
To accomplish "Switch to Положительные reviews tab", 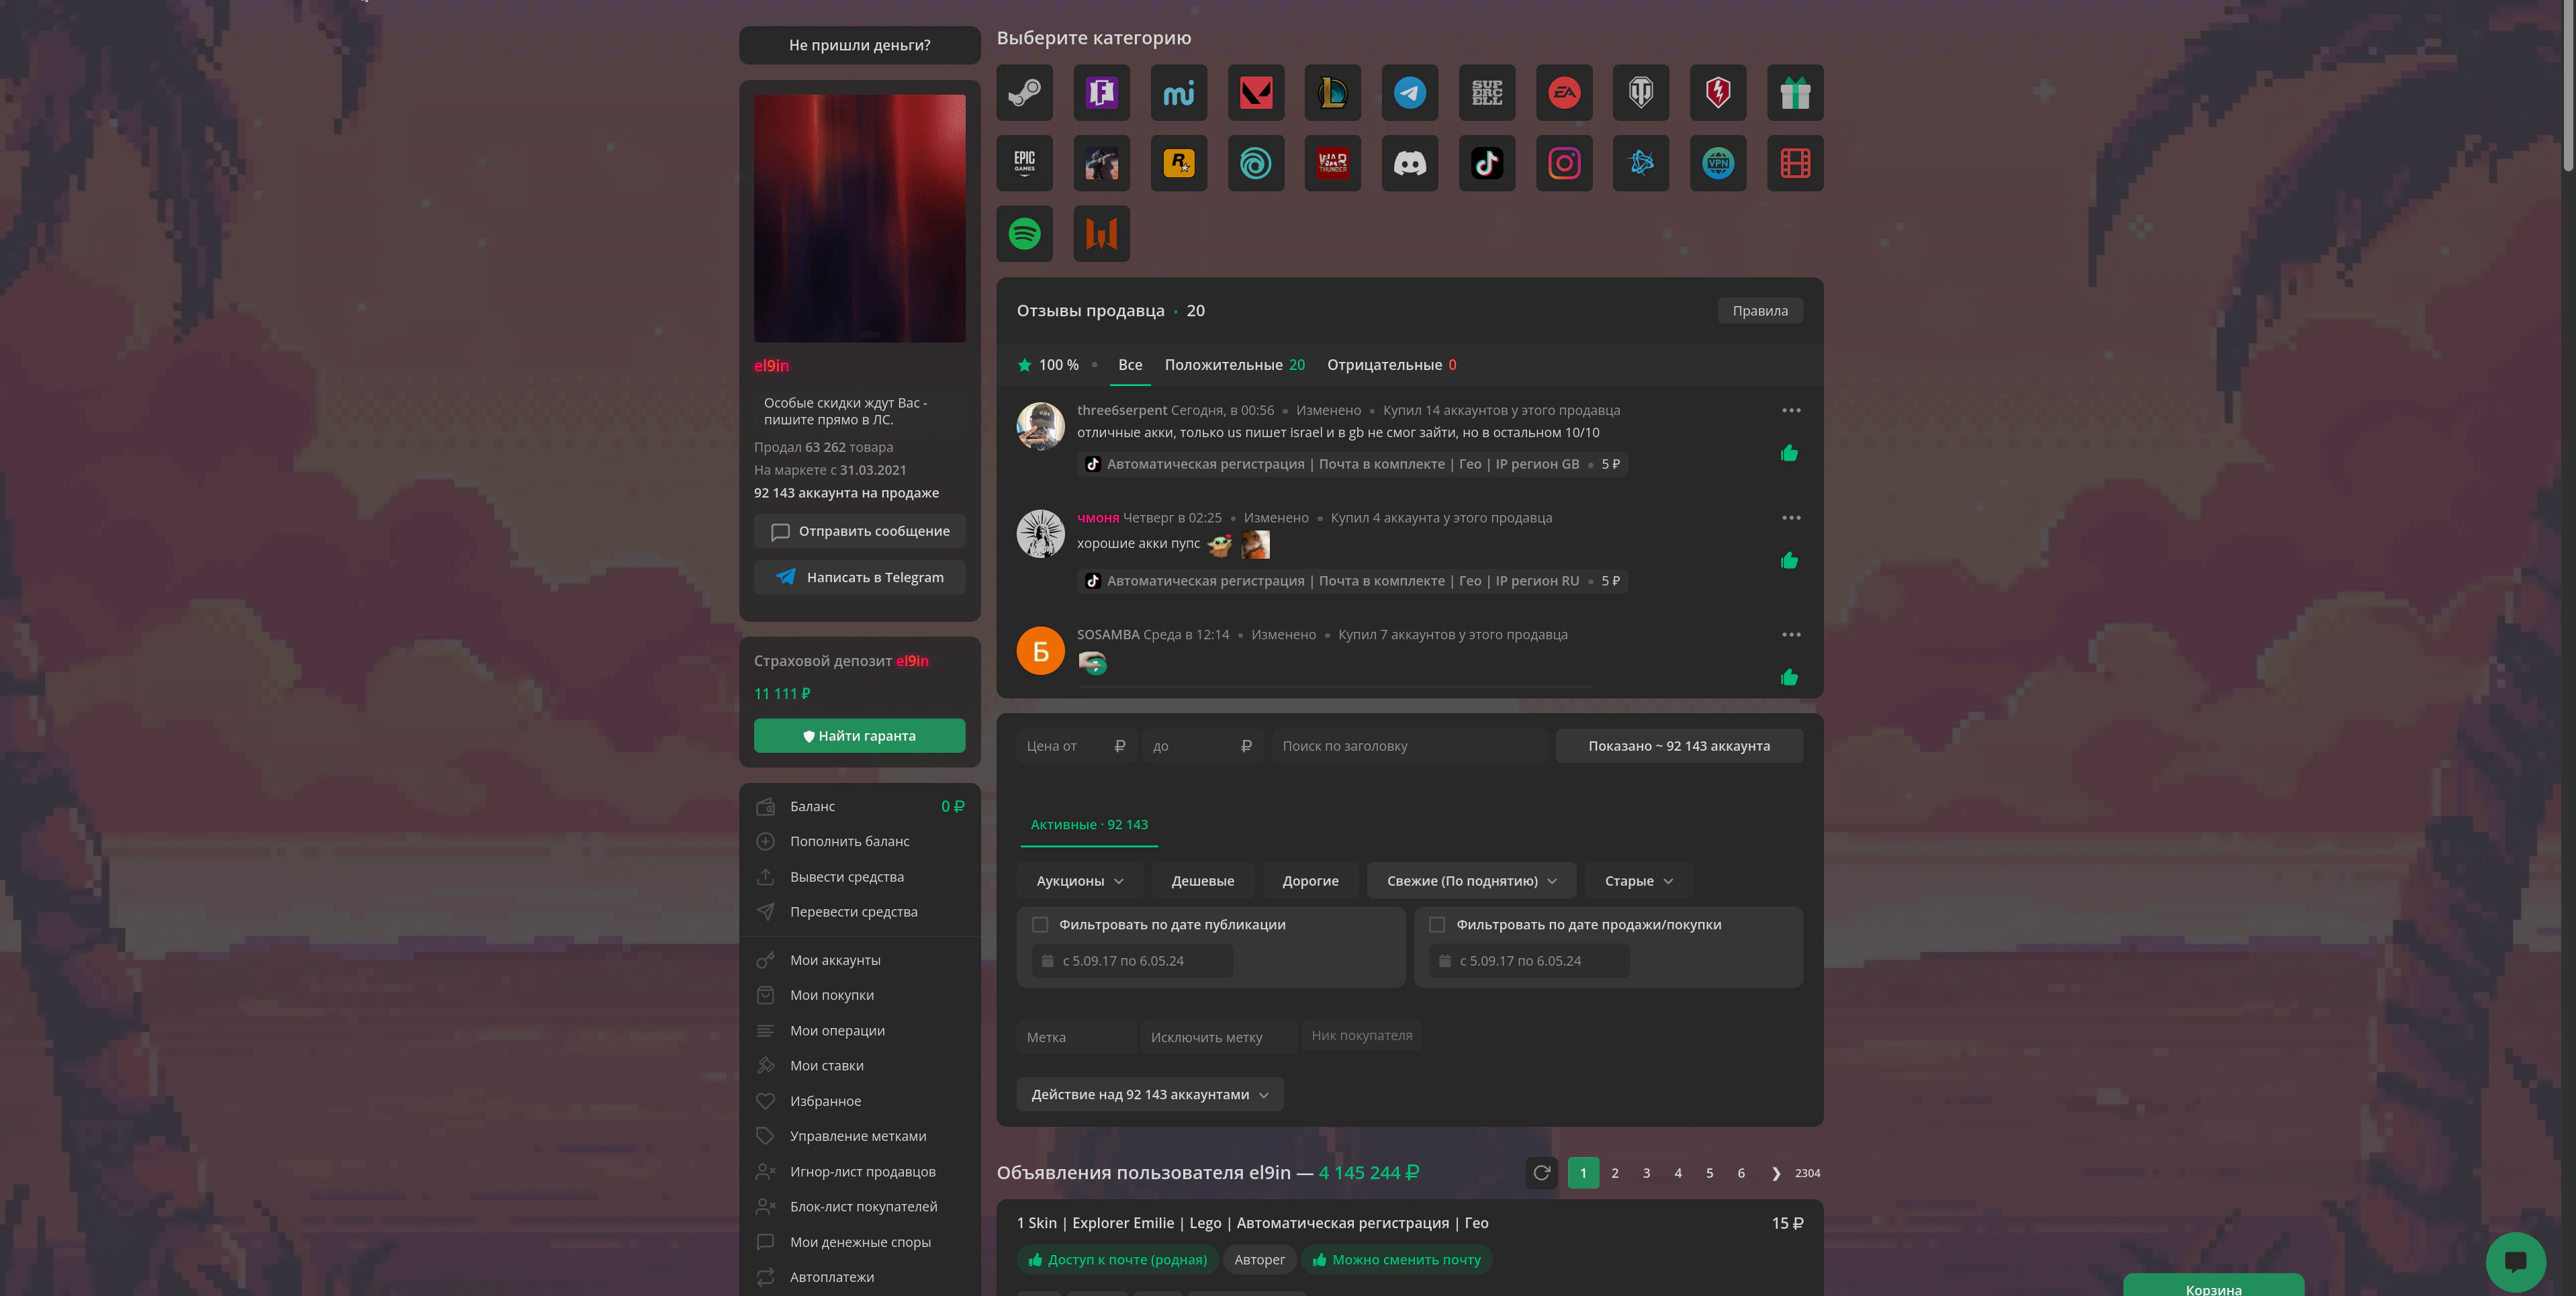I will click(1234, 365).
